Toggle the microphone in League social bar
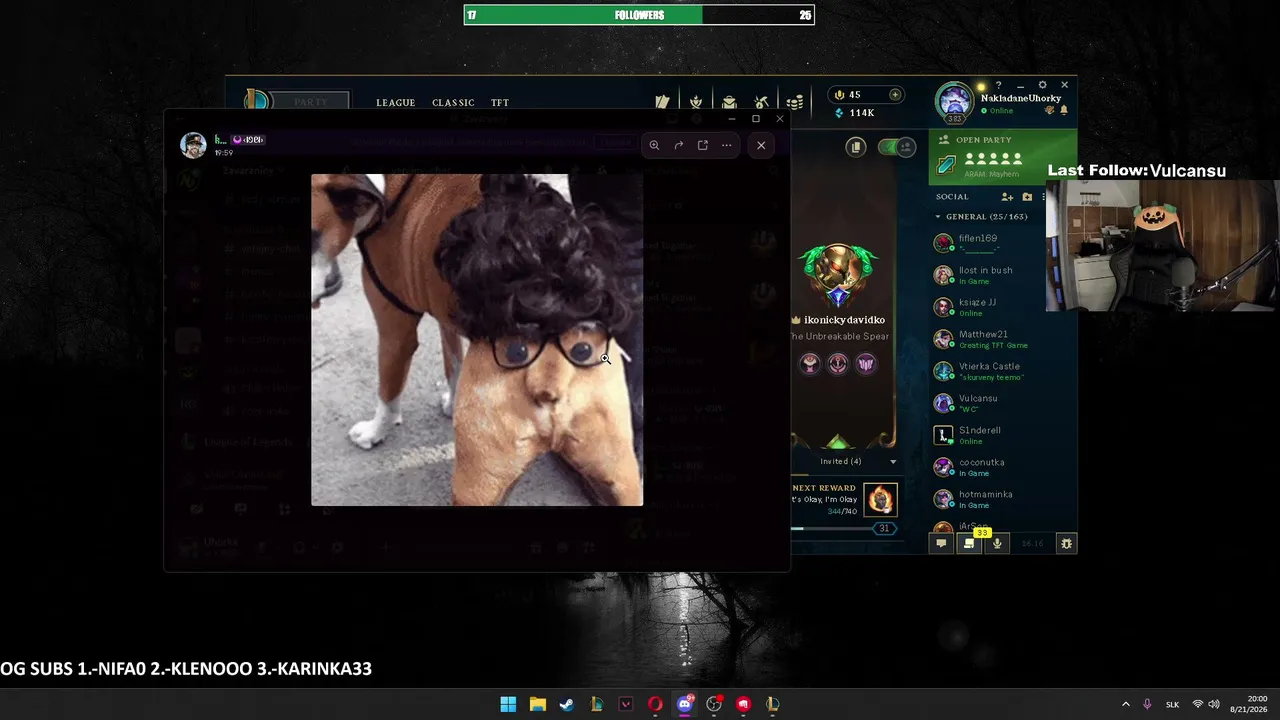This screenshot has width=1280, height=720. click(x=996, y=543)
